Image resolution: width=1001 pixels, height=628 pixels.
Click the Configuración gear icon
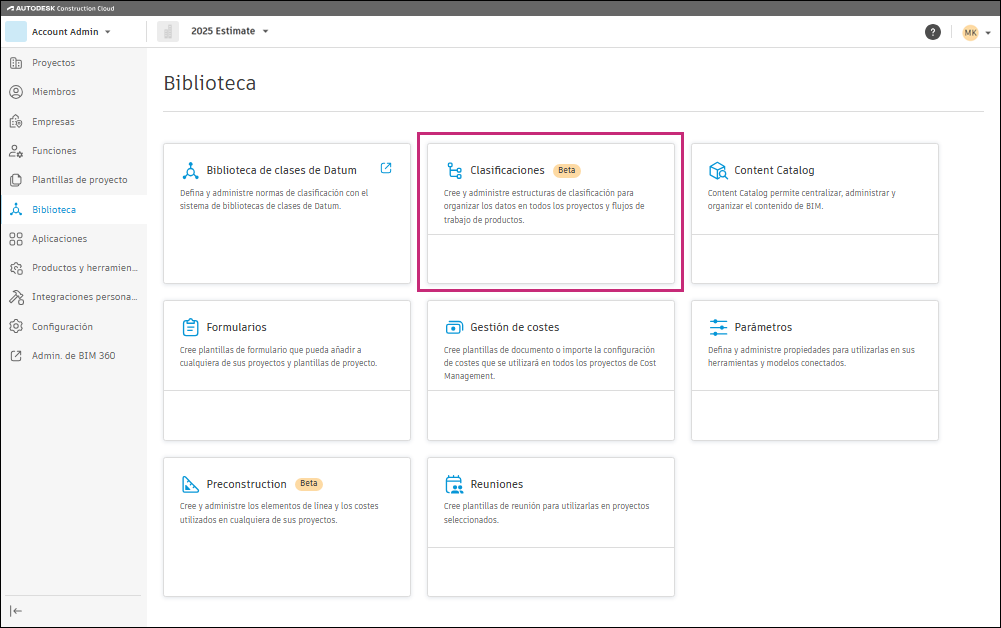coord(16,326)
